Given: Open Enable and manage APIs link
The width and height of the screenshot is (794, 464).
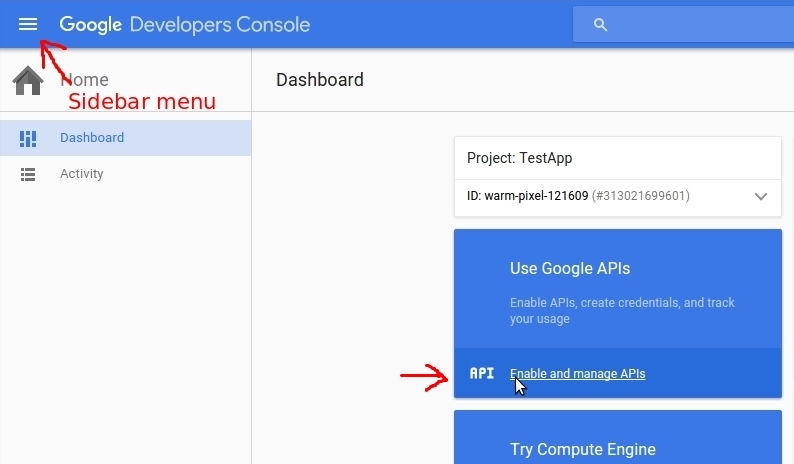Looking at the screenshot, I should coord(578,374).
